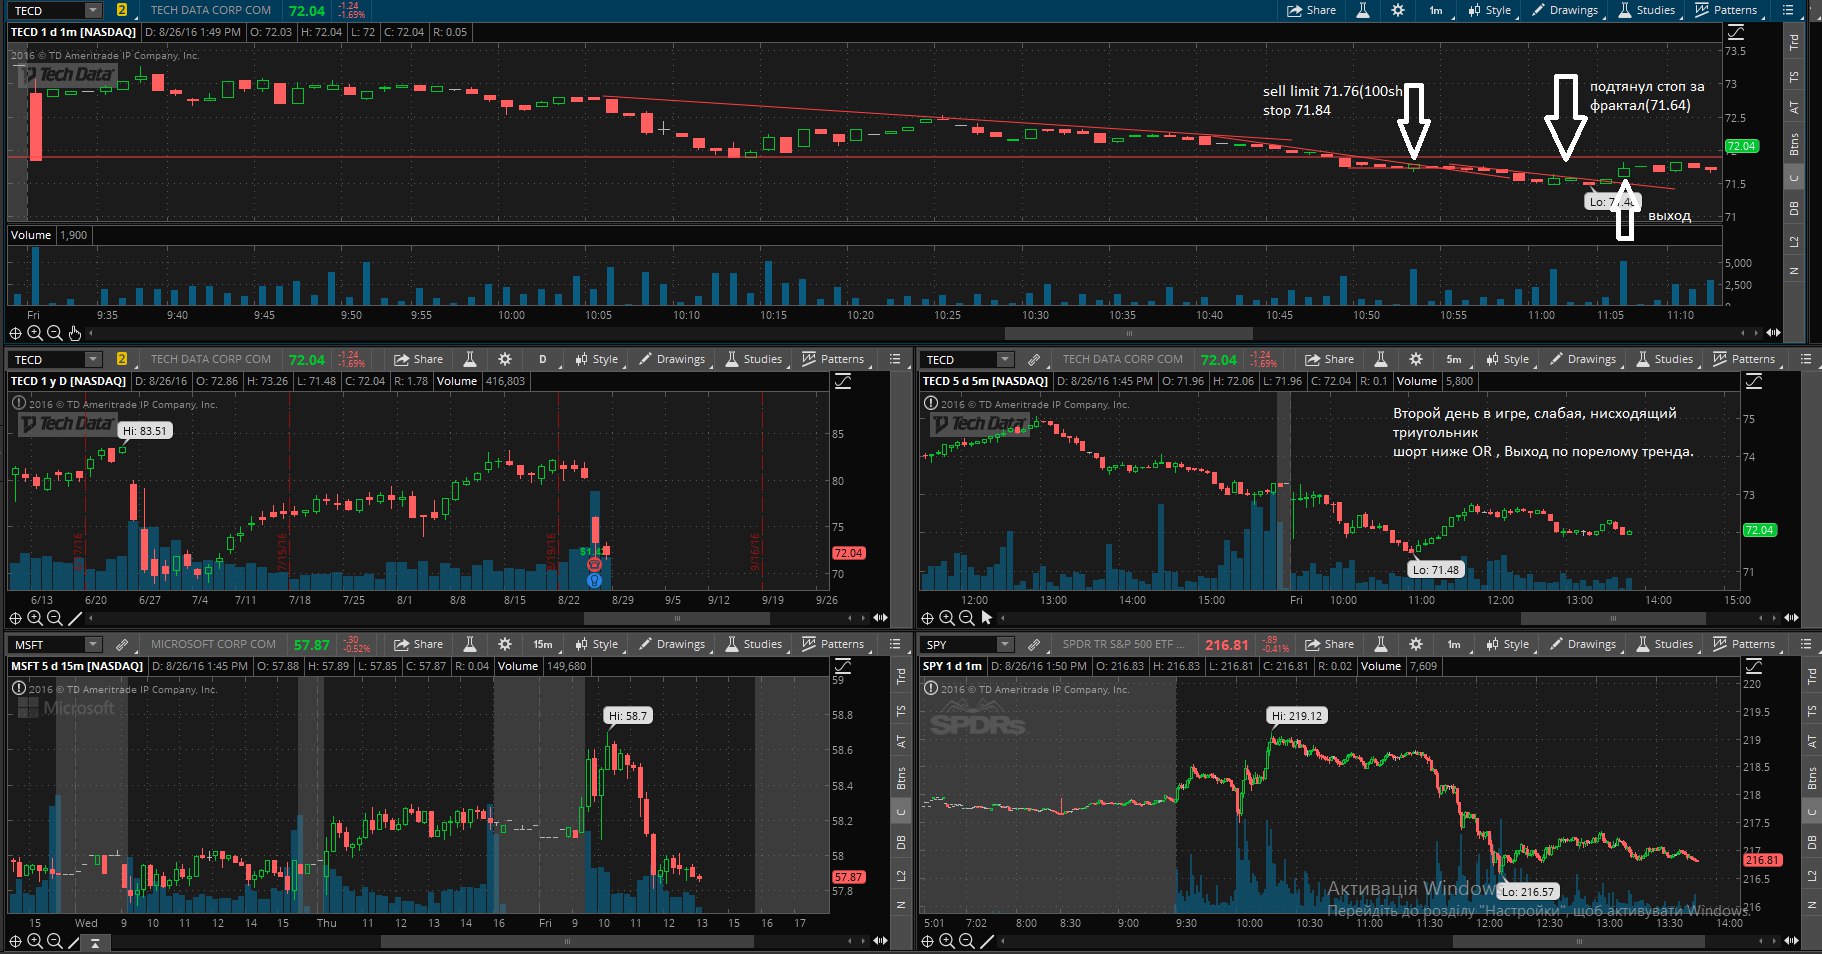Screen dimensions: 1822x954
Task: Open the symbol dropdown in TECD 5m chart
Action: (x=1005, y=359)
